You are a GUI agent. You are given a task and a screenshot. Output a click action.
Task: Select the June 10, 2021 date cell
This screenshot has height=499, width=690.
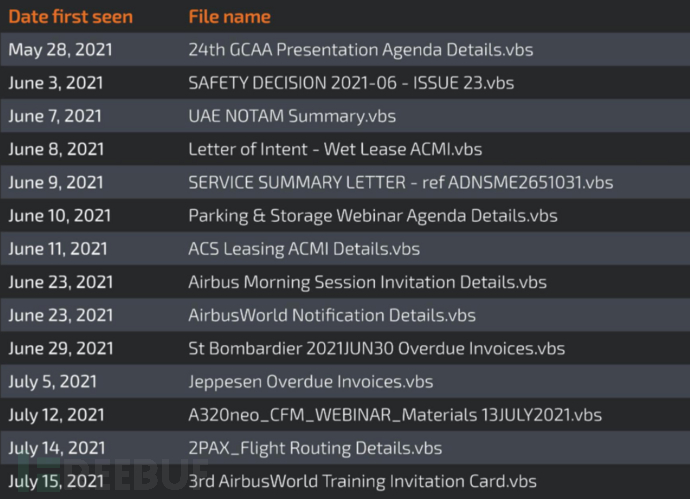pos(61,215)
